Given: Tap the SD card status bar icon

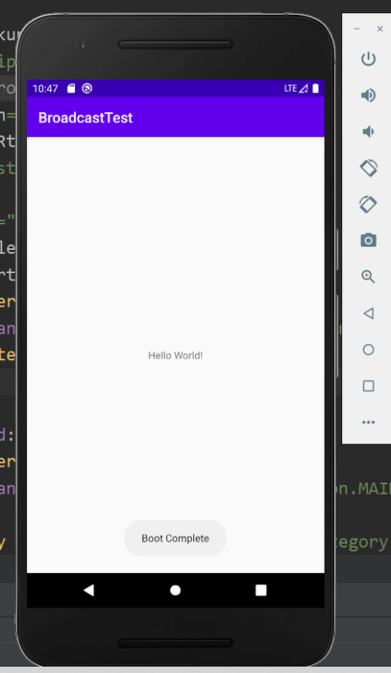Looking at the screenshot, I should click(71, 88).
